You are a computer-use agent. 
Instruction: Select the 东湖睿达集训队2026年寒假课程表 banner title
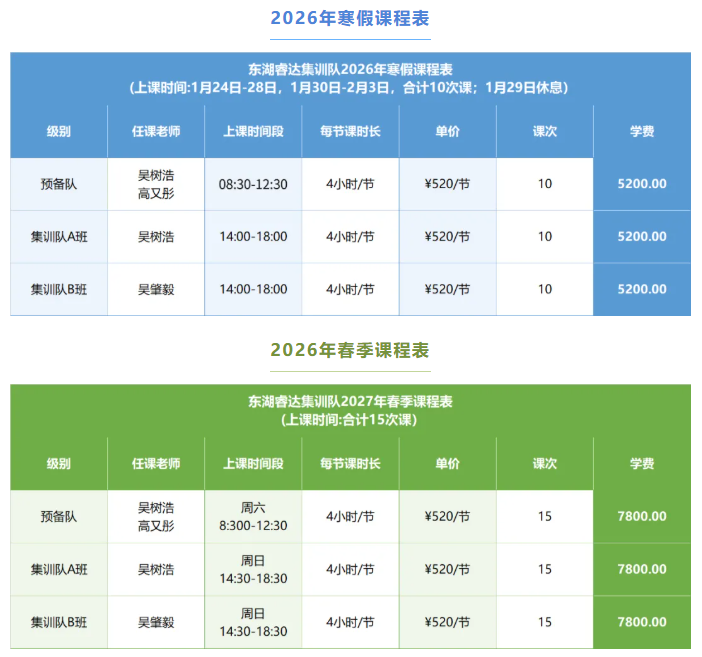(350, 70)
